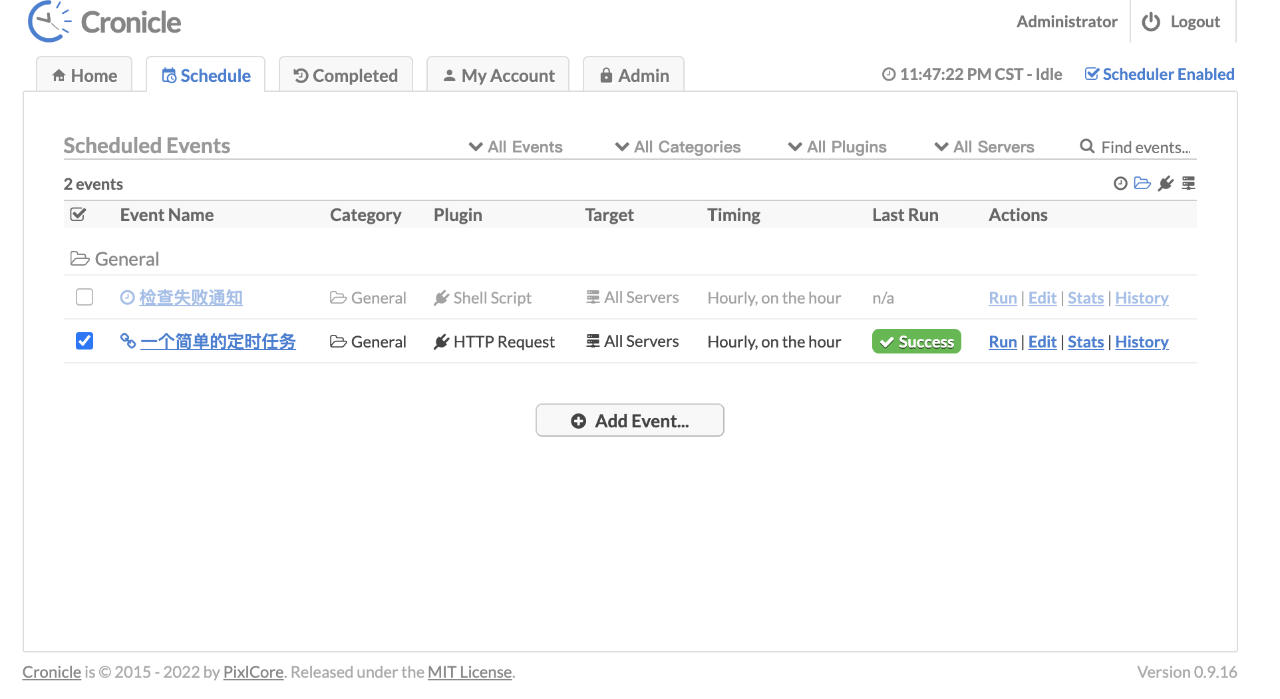Open the All Events filter dropdown
Image resolution: width=1280 pixels, height=699 pixels.
tap(516, 147)
